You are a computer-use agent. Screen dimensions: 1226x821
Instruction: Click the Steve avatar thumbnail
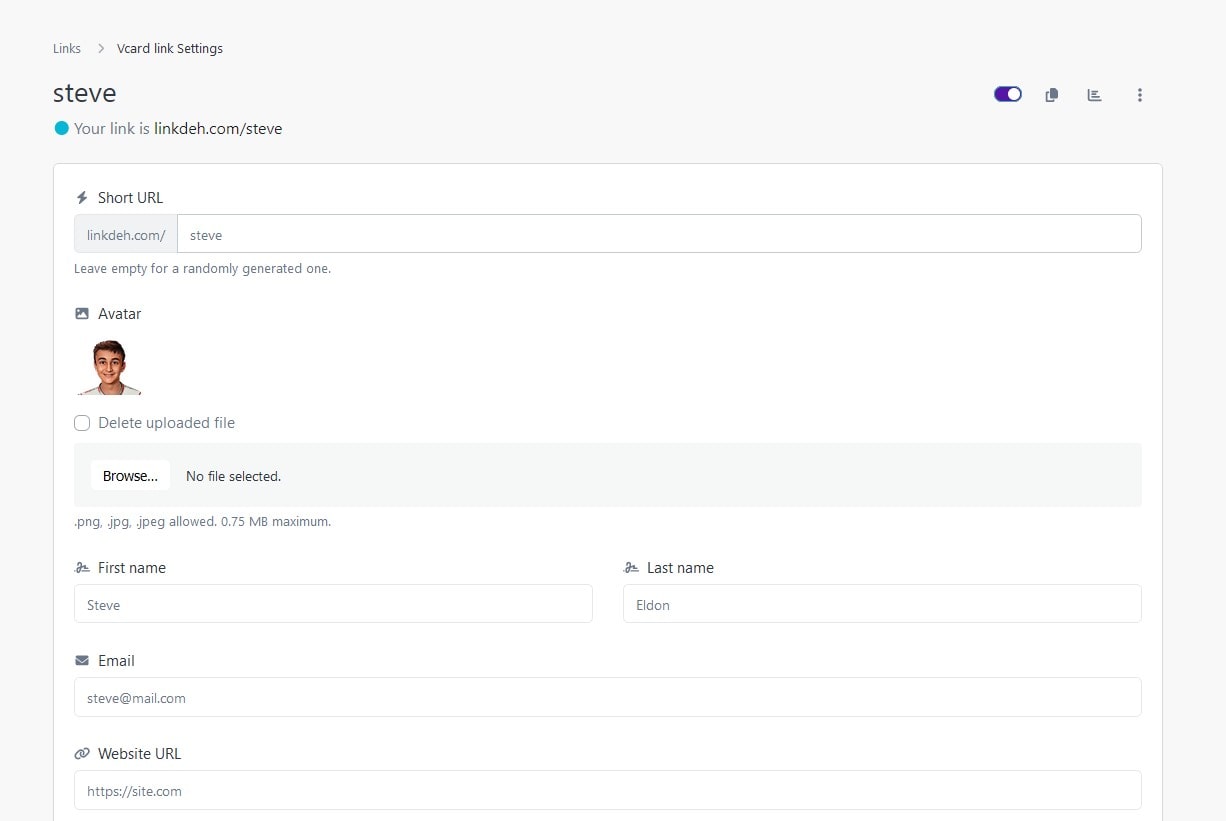108,366
